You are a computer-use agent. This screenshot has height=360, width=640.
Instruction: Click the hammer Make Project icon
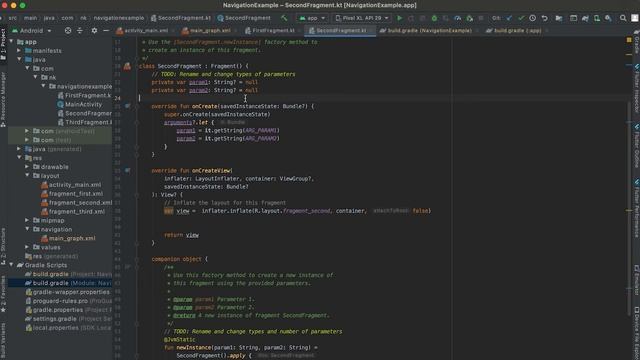(x=284, y=18)
